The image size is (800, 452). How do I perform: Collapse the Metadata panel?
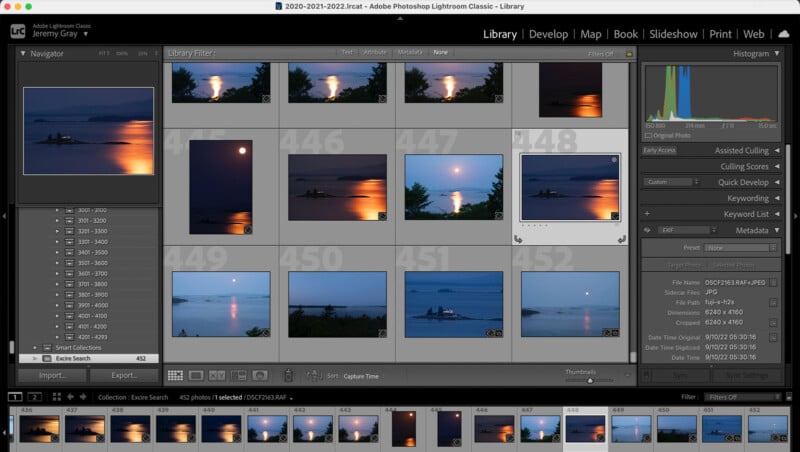(x=777, y=230)
